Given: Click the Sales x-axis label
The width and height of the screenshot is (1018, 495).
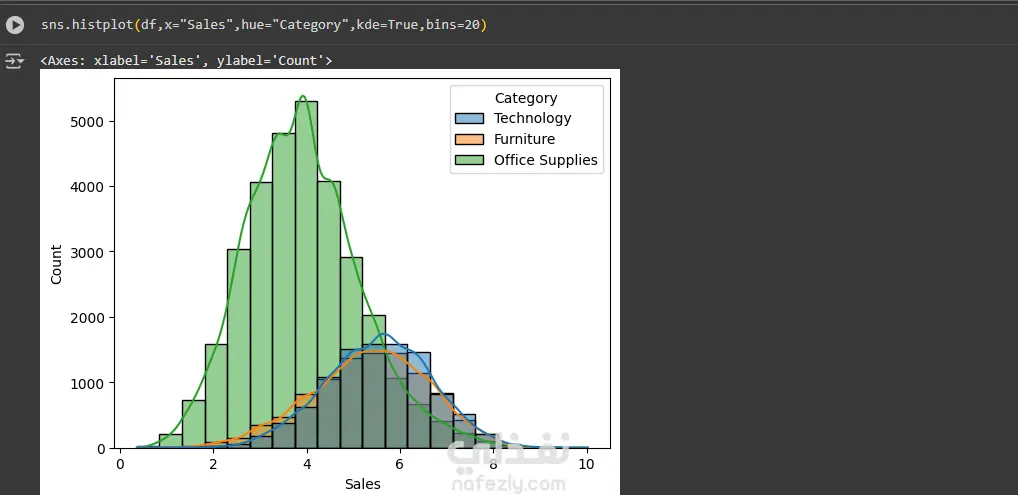Looking at the screenshot, I should 362,484.
